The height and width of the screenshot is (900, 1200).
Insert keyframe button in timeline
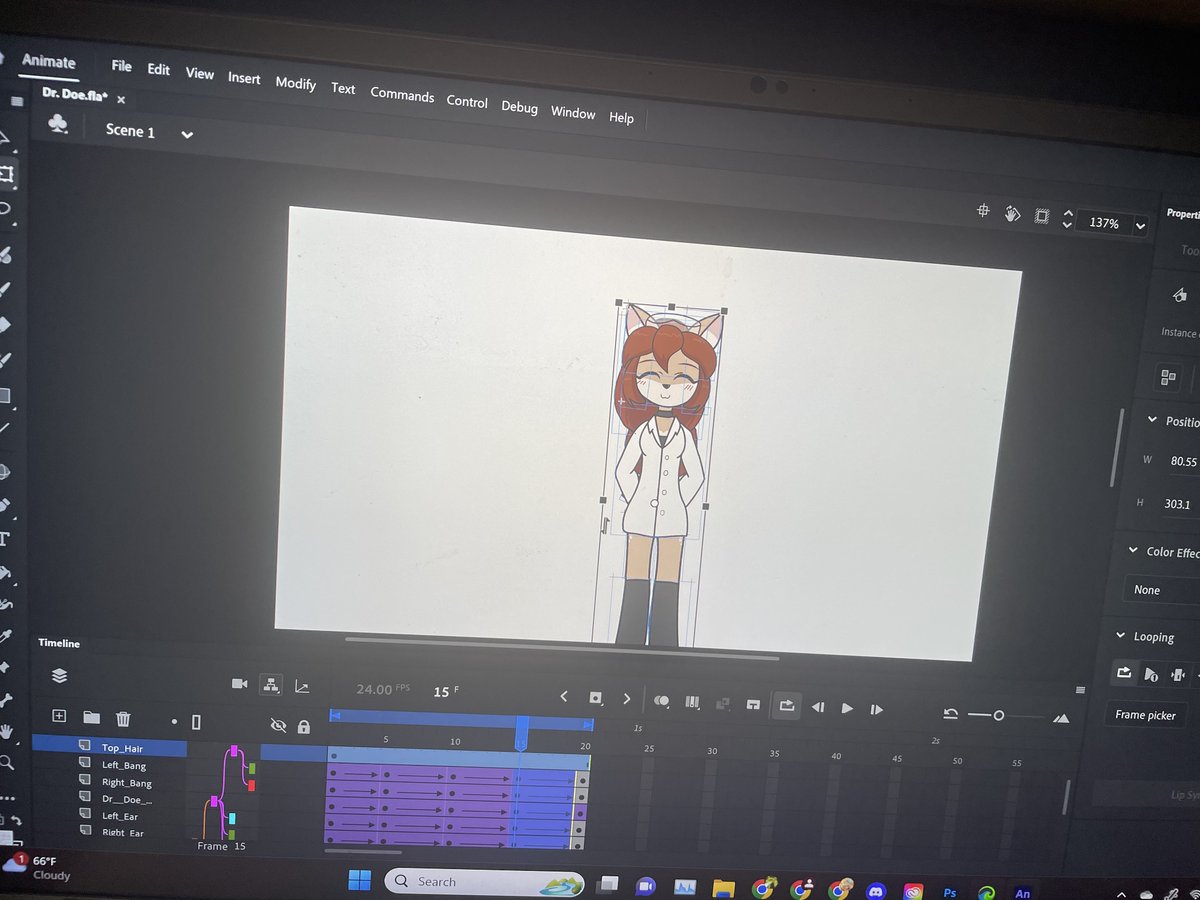click(596, 698)
